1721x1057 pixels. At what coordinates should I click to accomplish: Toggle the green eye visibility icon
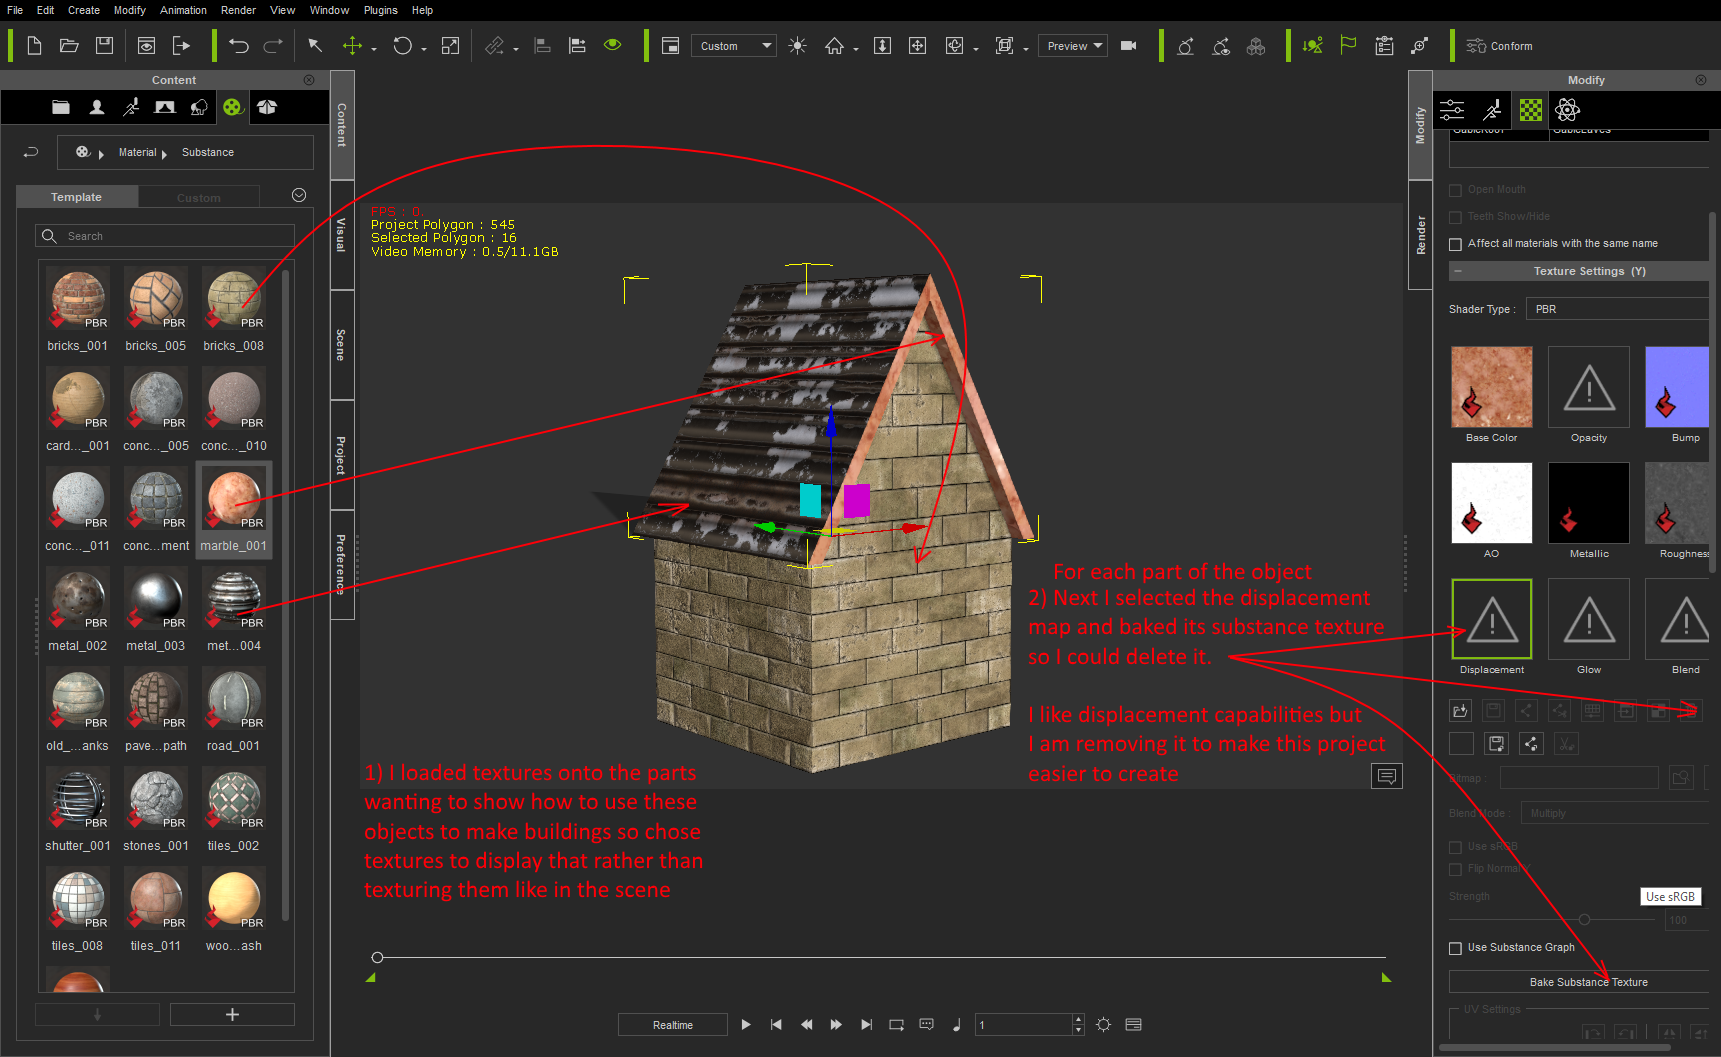613,45
